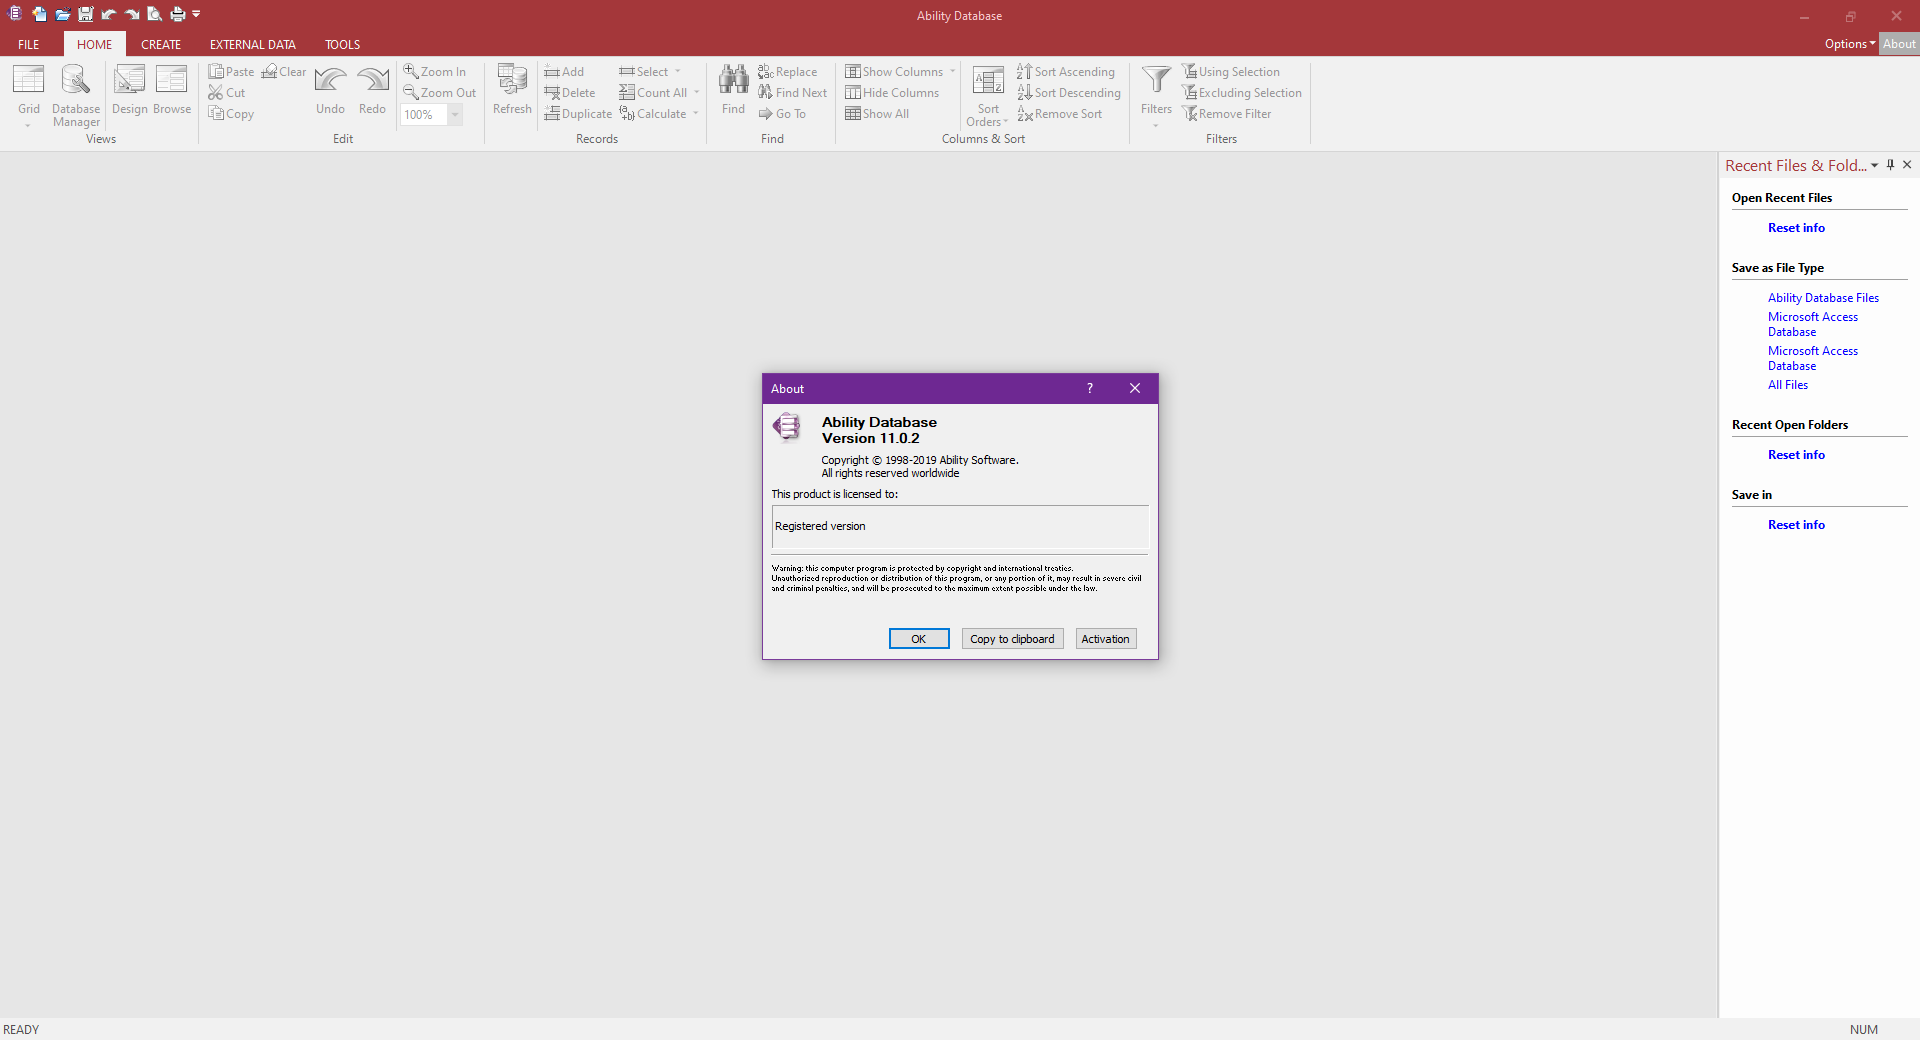Image resolution: width=1920 pixels, height=1040 pixels.
Task: Click the Save floppy icon in quick access toolbar
Action: coord(85,14)
